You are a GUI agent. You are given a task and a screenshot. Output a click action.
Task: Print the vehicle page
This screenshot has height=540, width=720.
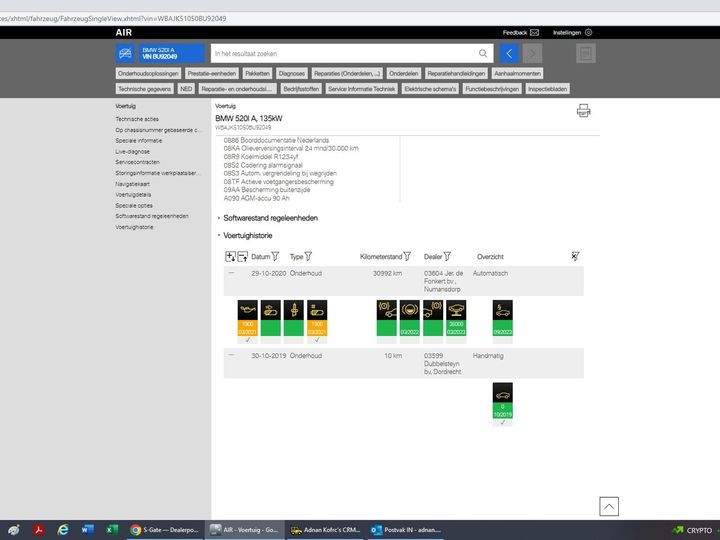tap(584, 111)
